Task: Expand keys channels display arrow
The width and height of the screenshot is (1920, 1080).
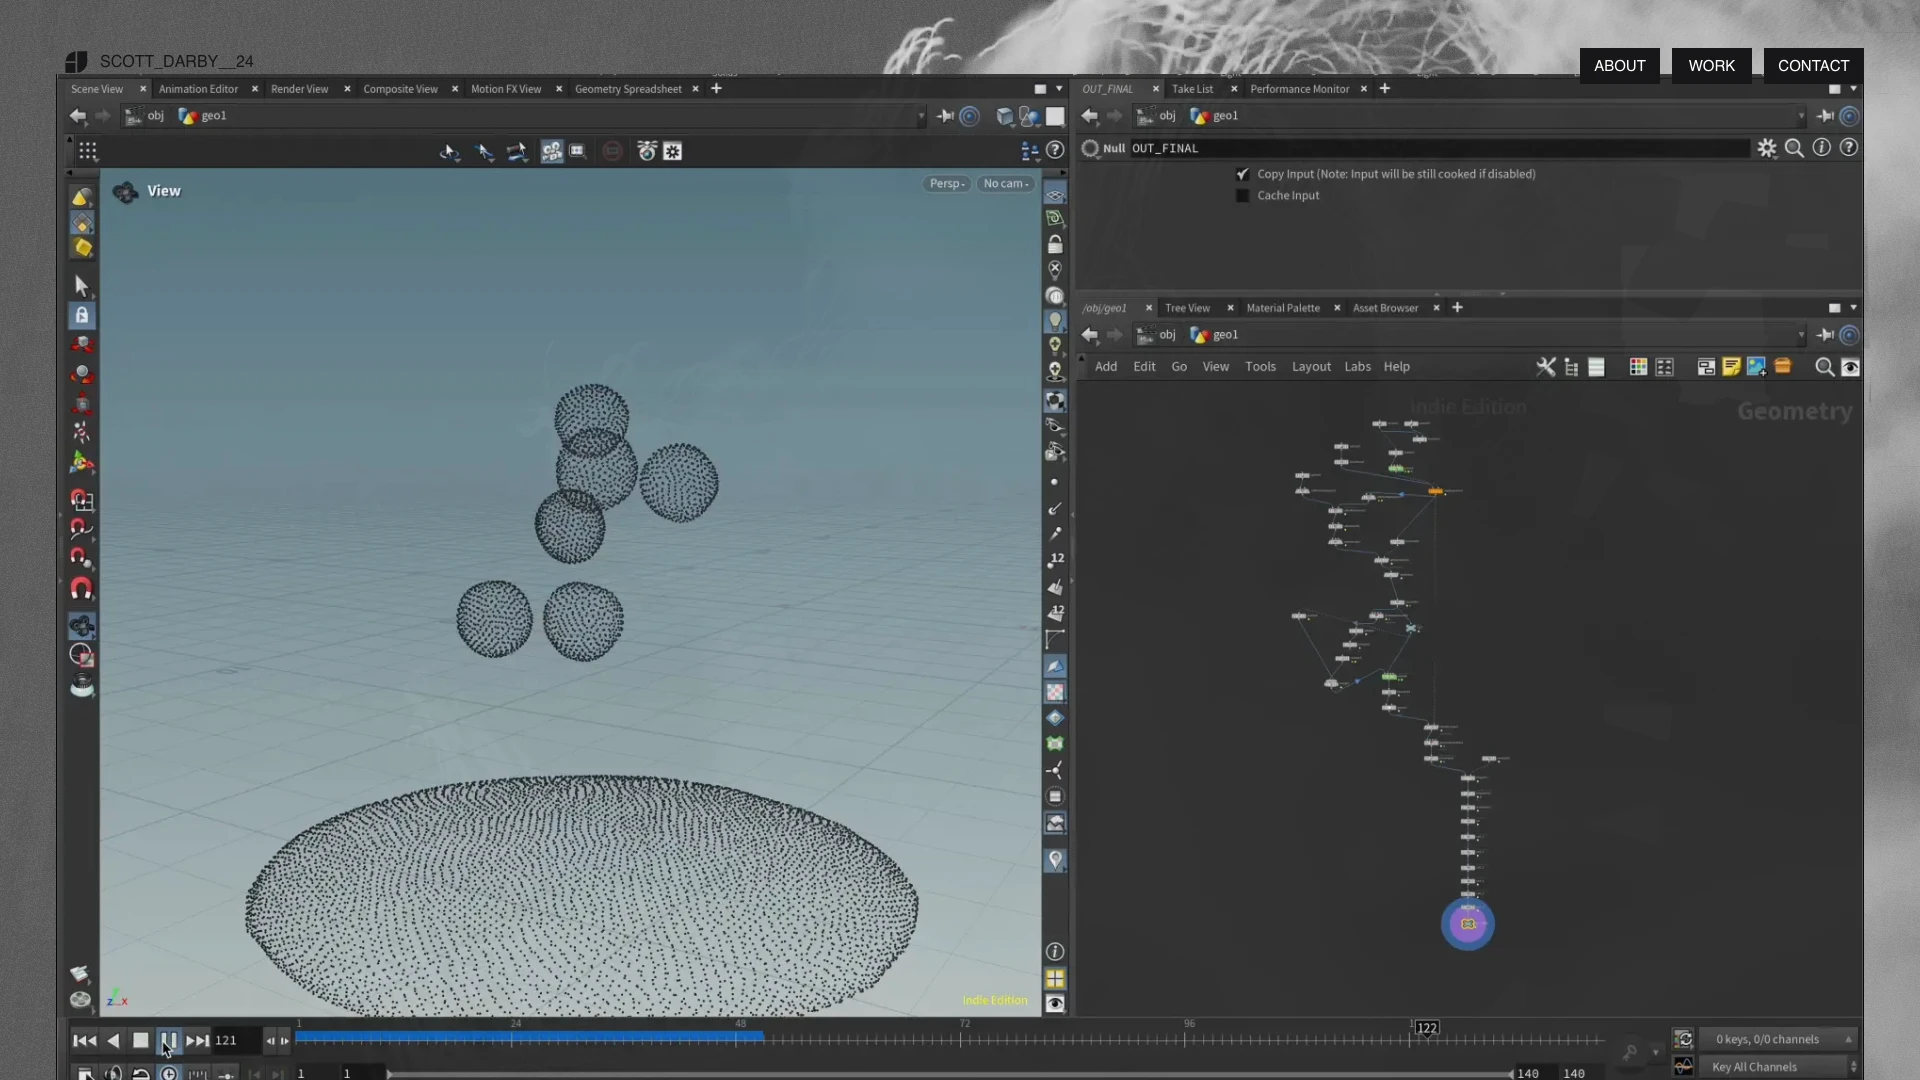Action: [1848, 1040]
